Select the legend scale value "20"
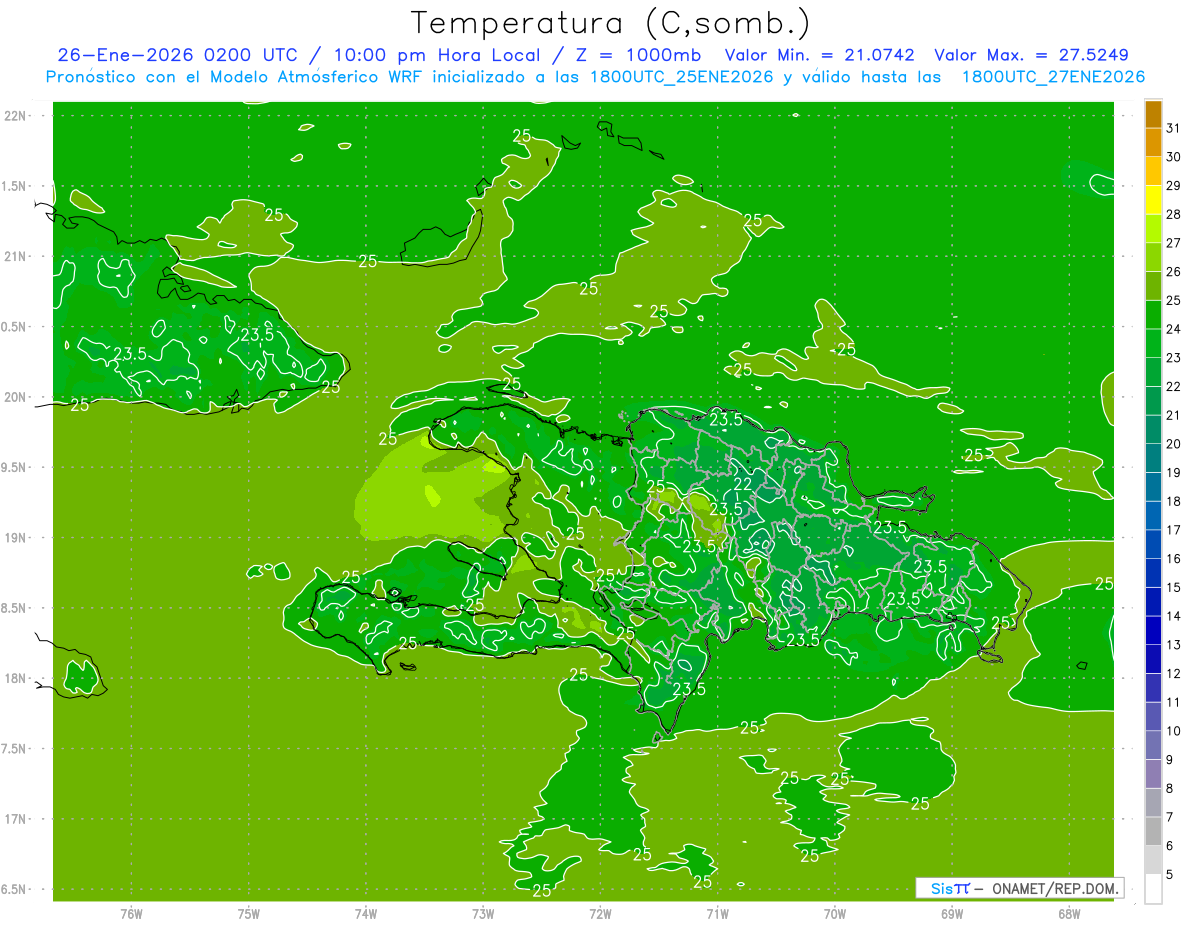Screen dimensions: 1200x927 point(1174,444)
